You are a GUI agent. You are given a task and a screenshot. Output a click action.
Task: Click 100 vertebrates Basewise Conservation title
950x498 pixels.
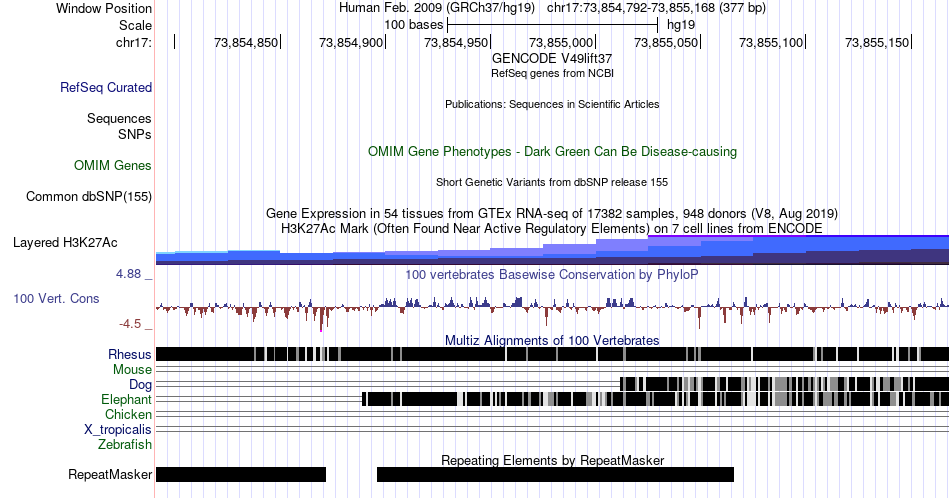tap(552, 274)
